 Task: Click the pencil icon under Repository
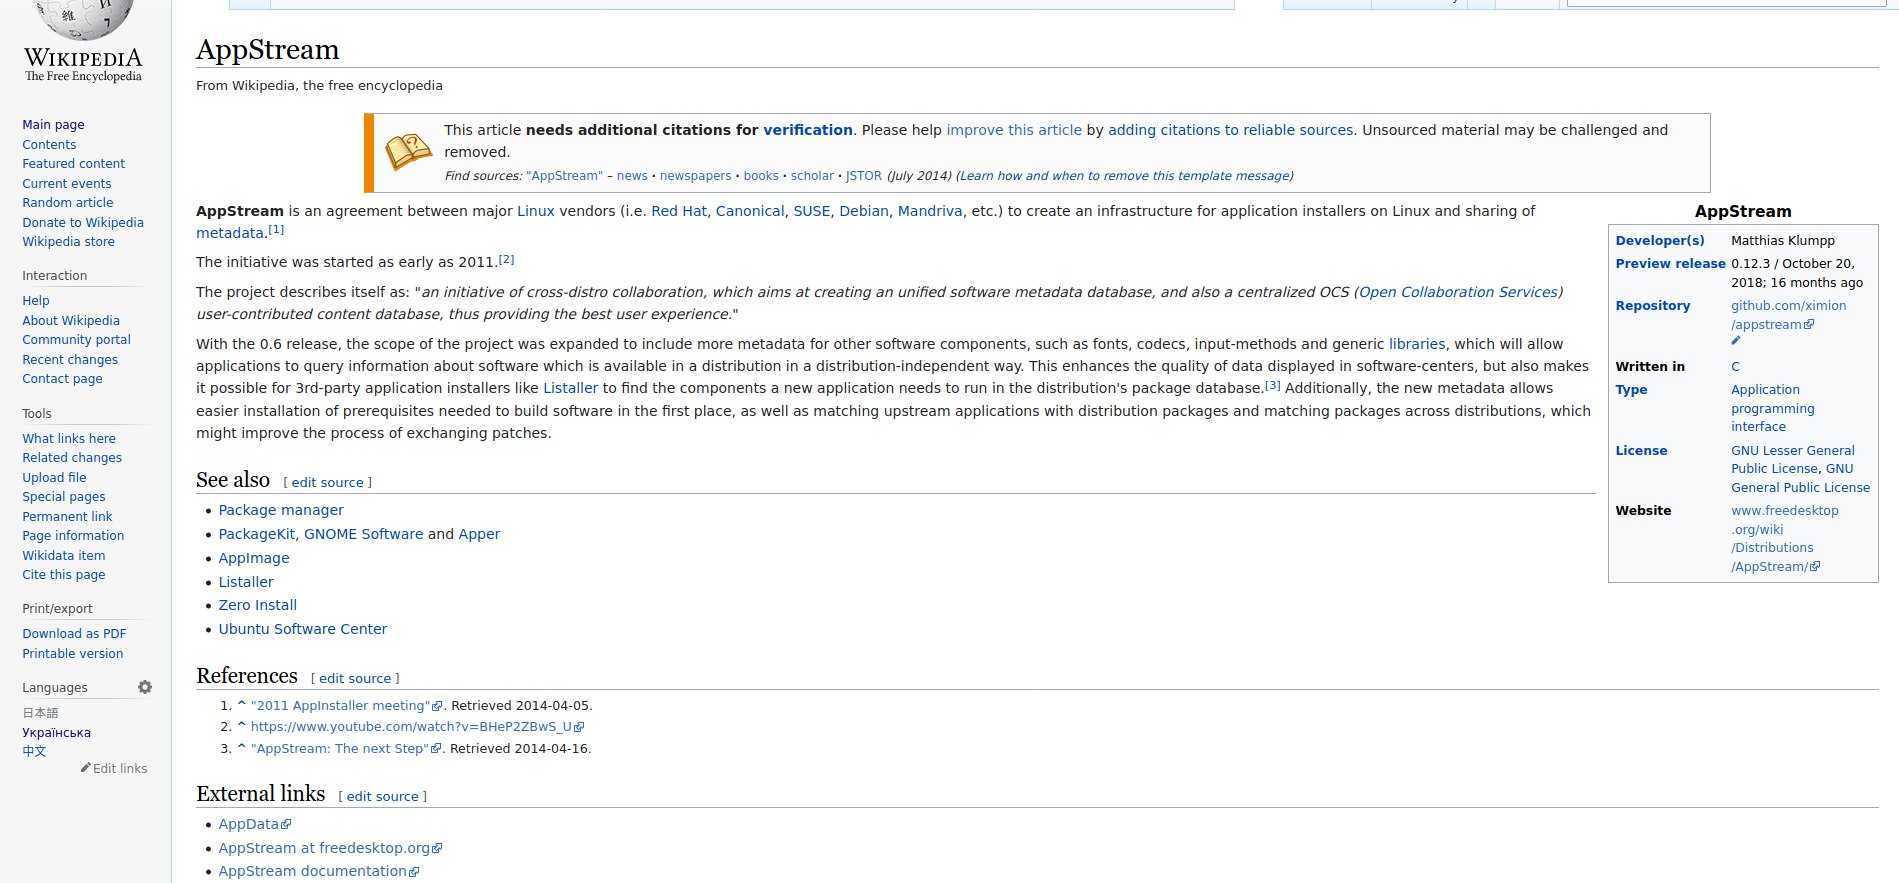click(x=1736, y=341)
